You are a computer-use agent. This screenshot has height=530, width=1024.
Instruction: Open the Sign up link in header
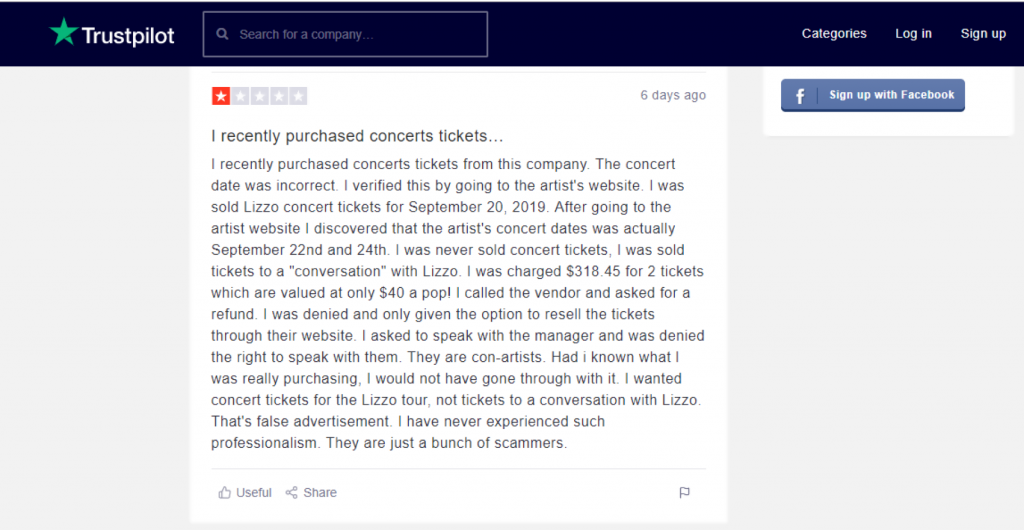pyautogui.click(x=983, y=34)
